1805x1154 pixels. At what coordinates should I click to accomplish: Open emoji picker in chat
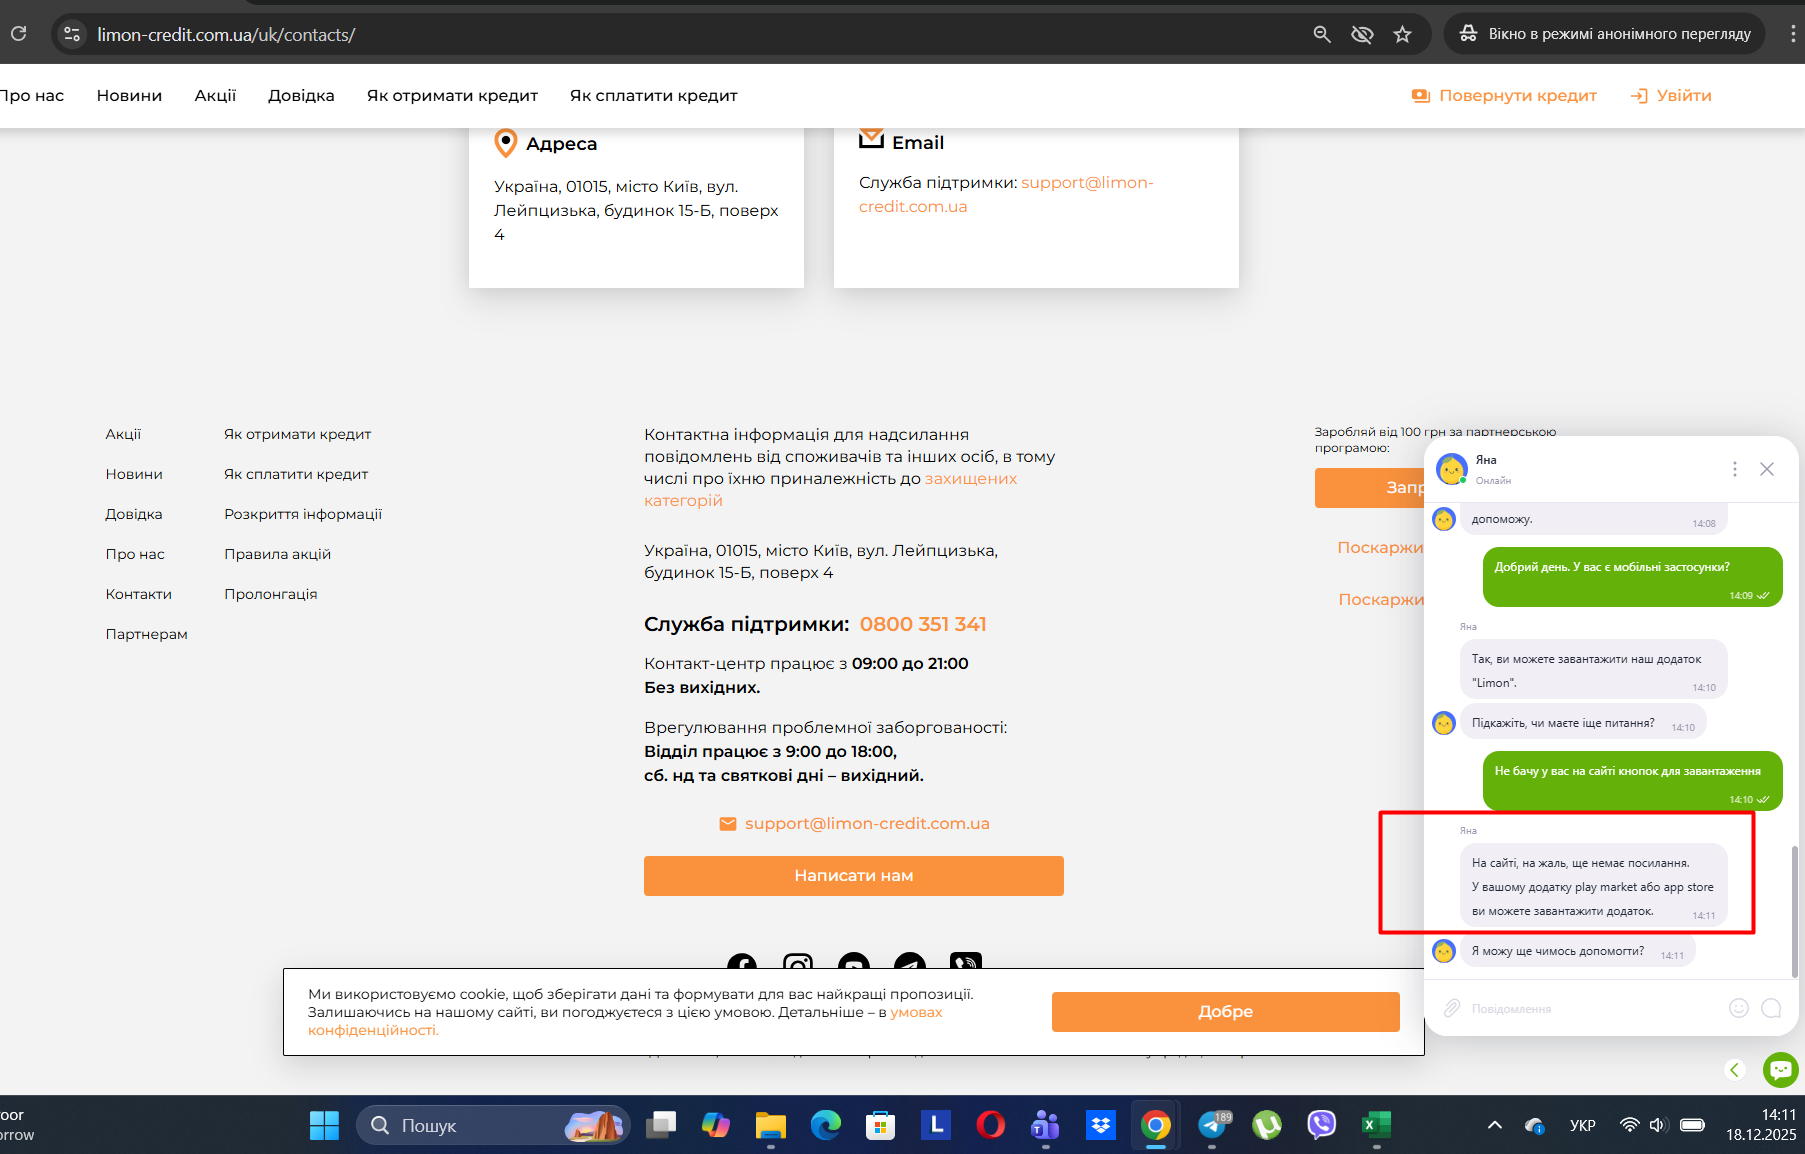click(x=1739, y=1008)
